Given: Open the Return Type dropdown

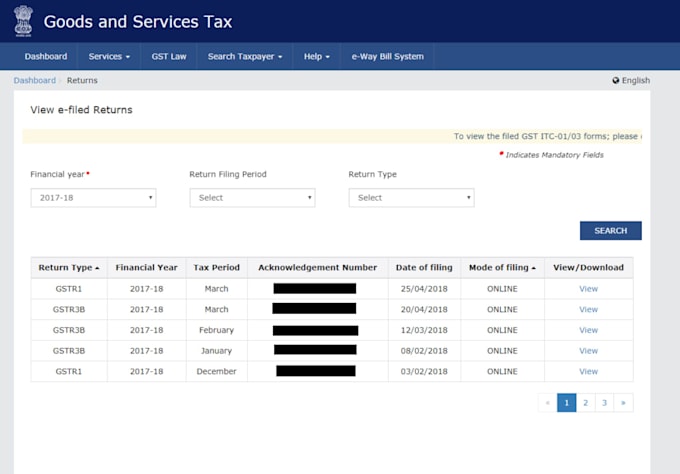Looking at the screenshot, I should (412, 198).
